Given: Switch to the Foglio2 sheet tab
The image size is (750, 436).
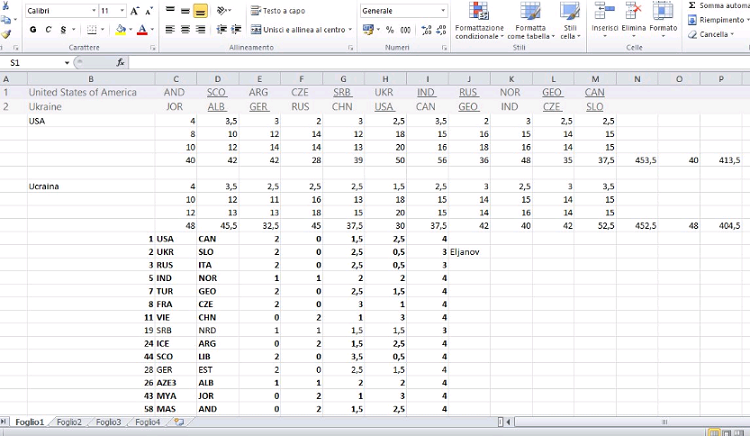Looking at the screenshot, I should [69, 423].
